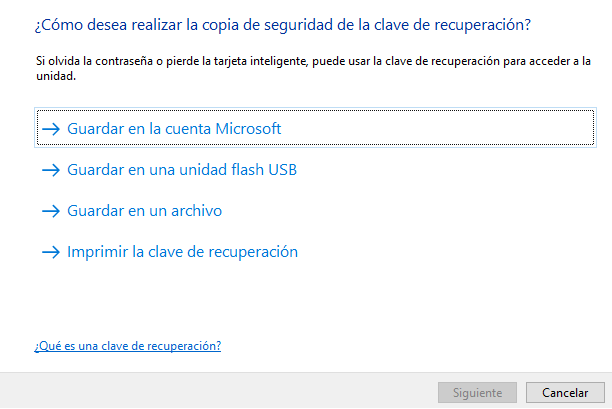Click the blue heading about copia de seguridad

(283, 25)
